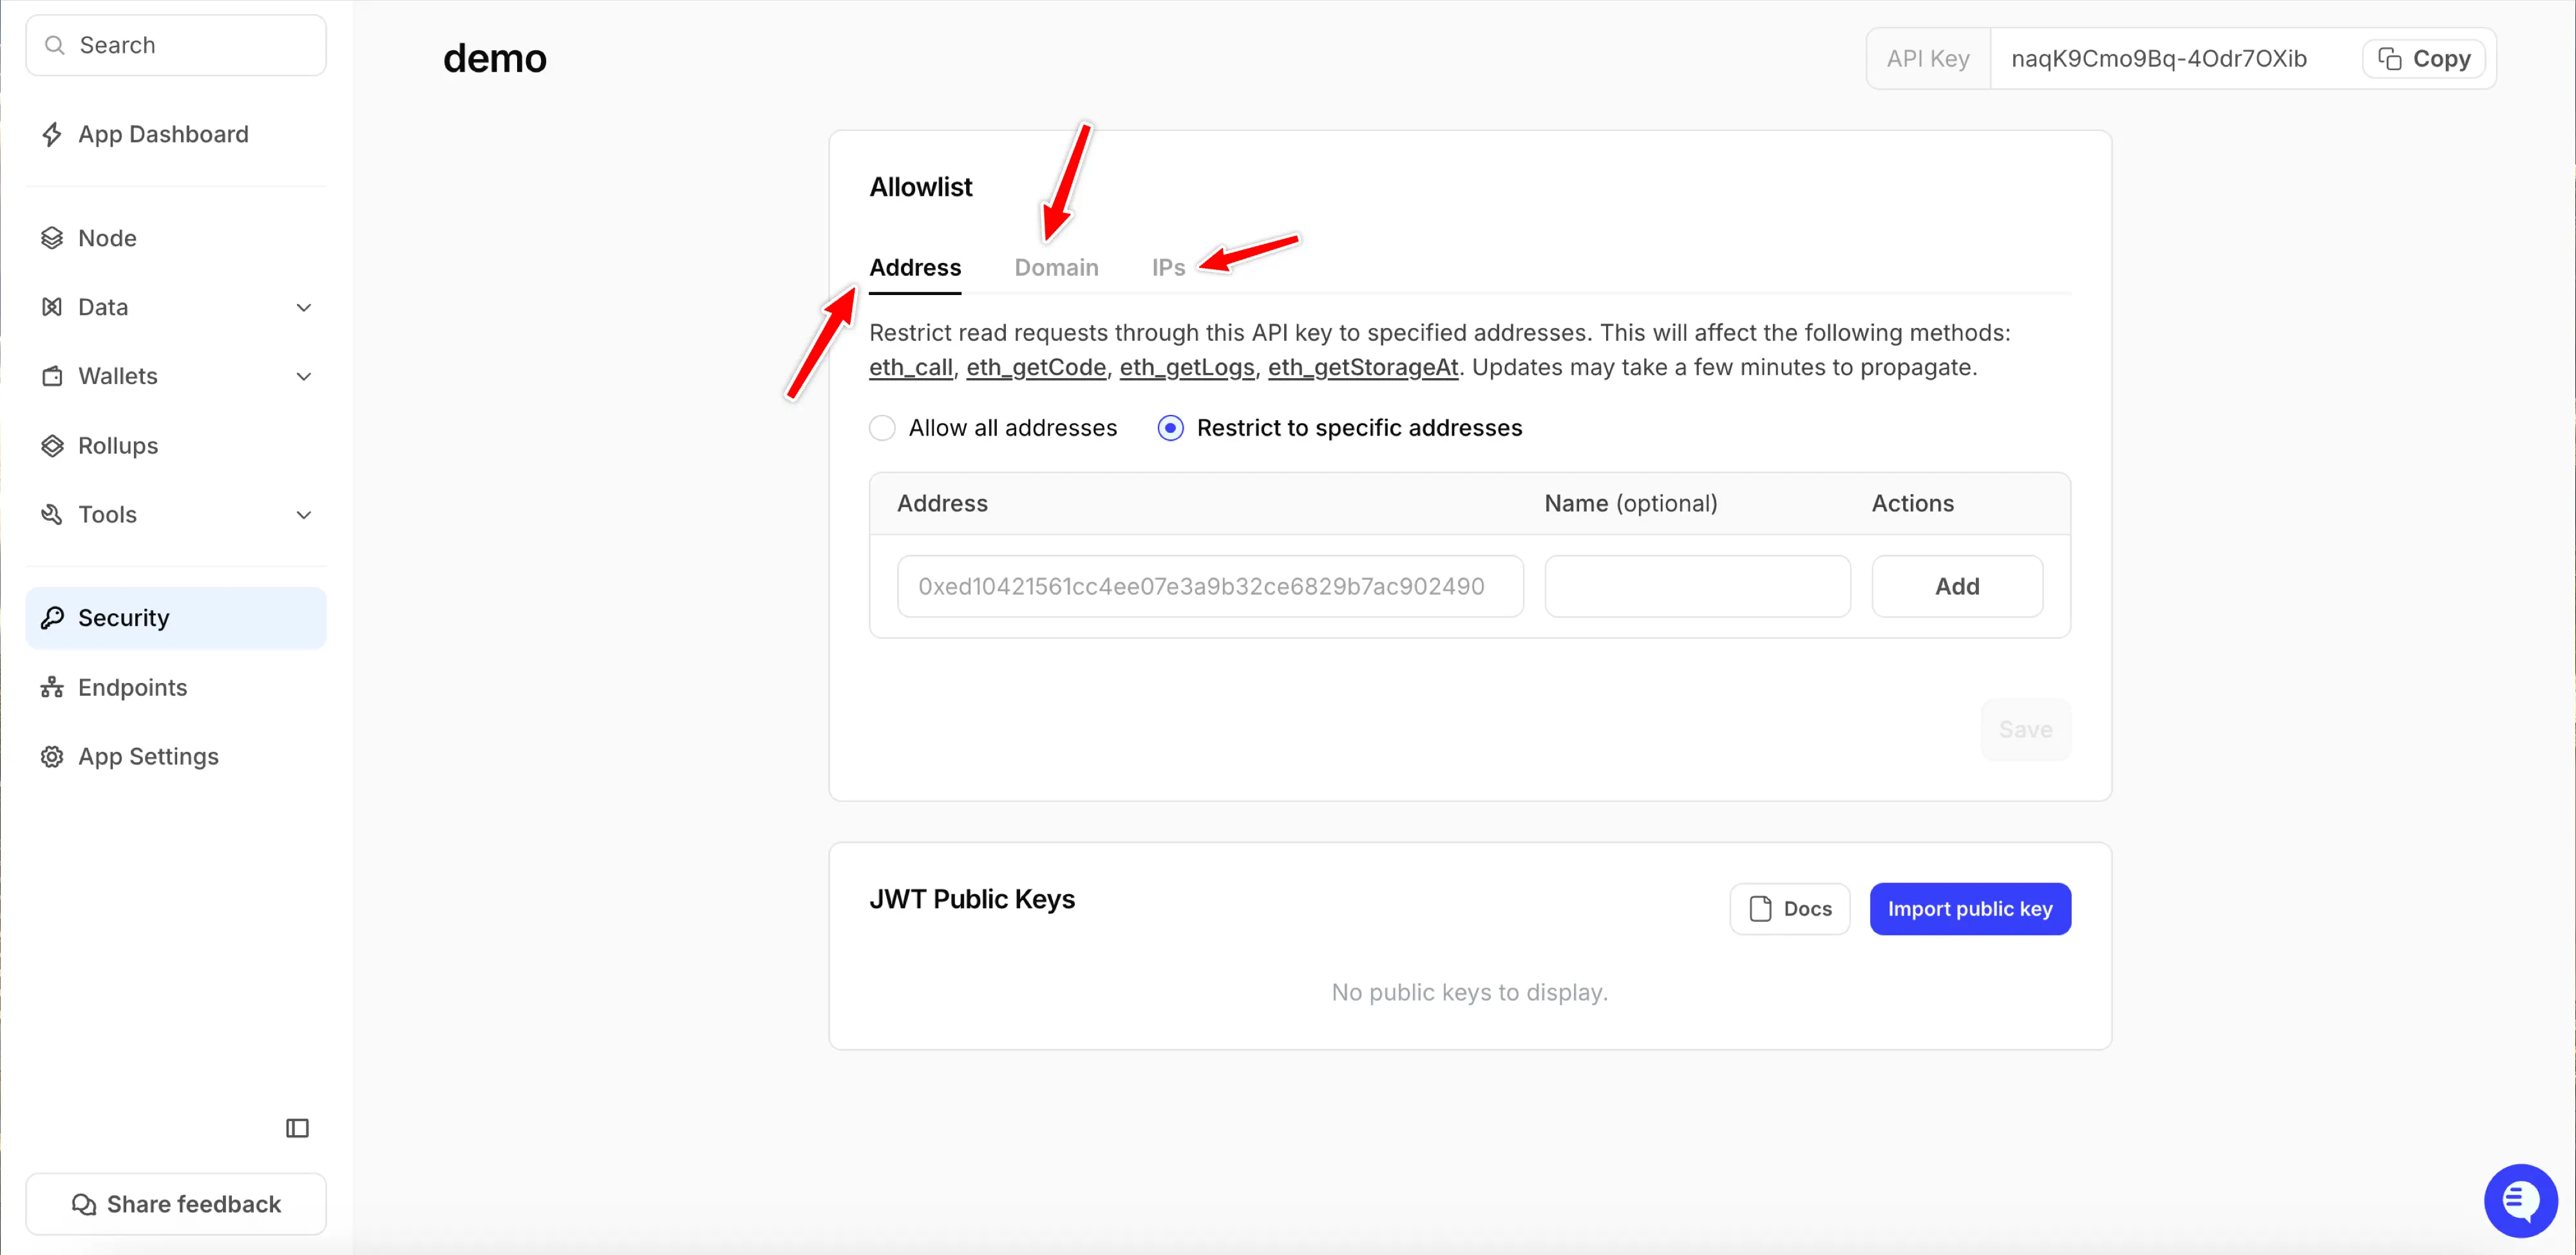Image resolution: width=2576 pixels, height=1255 pixels.
Task: Open the eth_getLogs method link
Action: tap(1186, 367)
